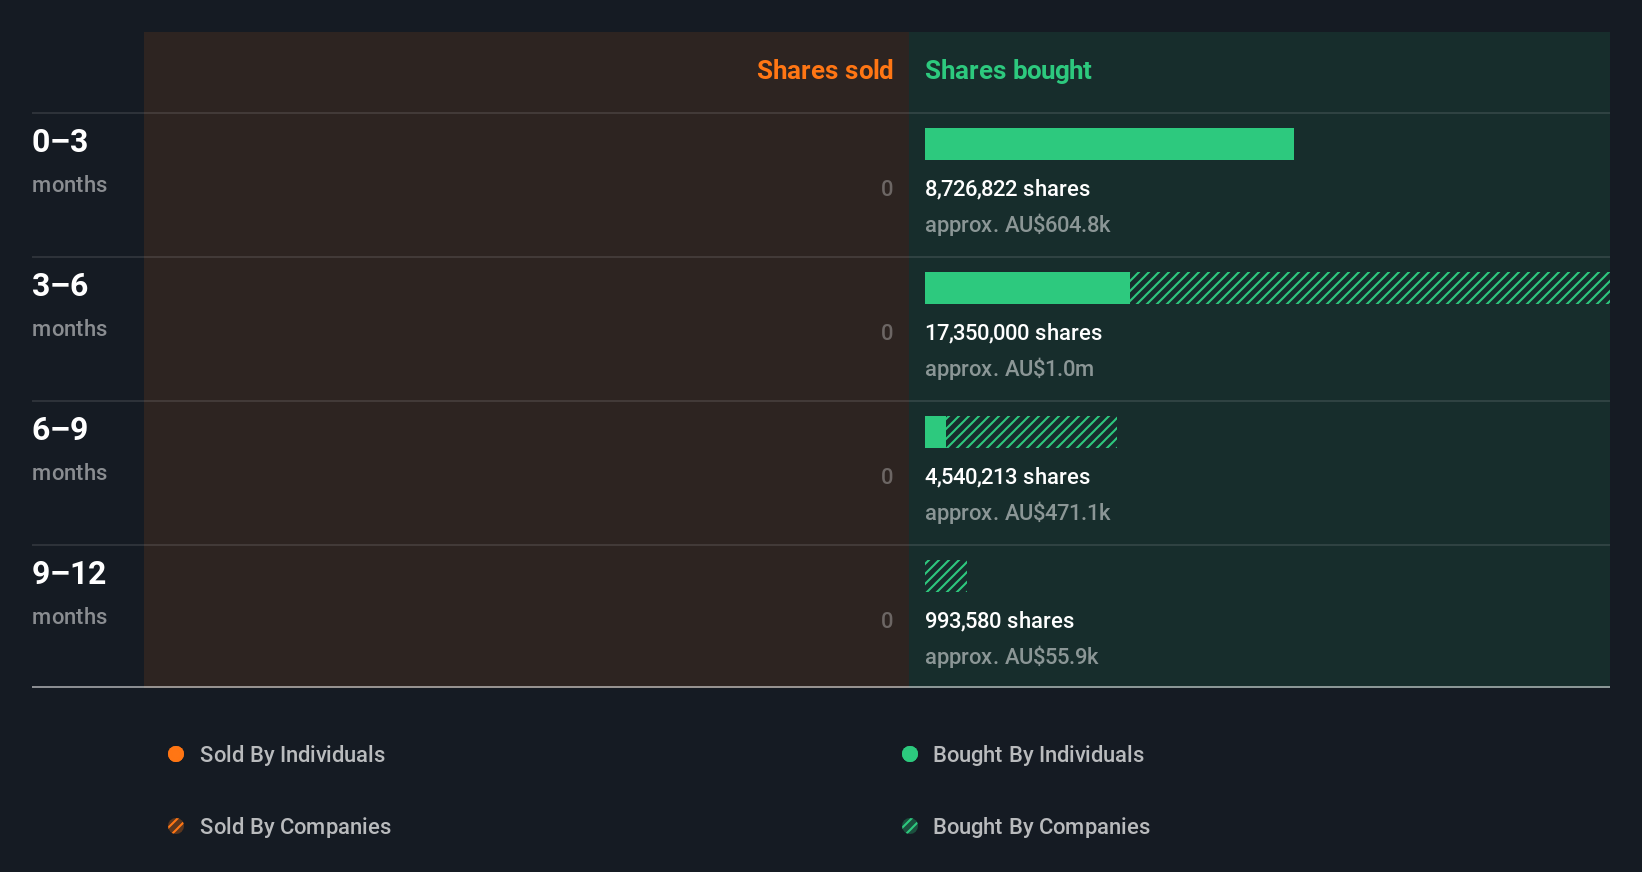Click the 3–6 months row label
This screenshot has height=872, width=1642.
pyautogui.click(x=69, y=305)
